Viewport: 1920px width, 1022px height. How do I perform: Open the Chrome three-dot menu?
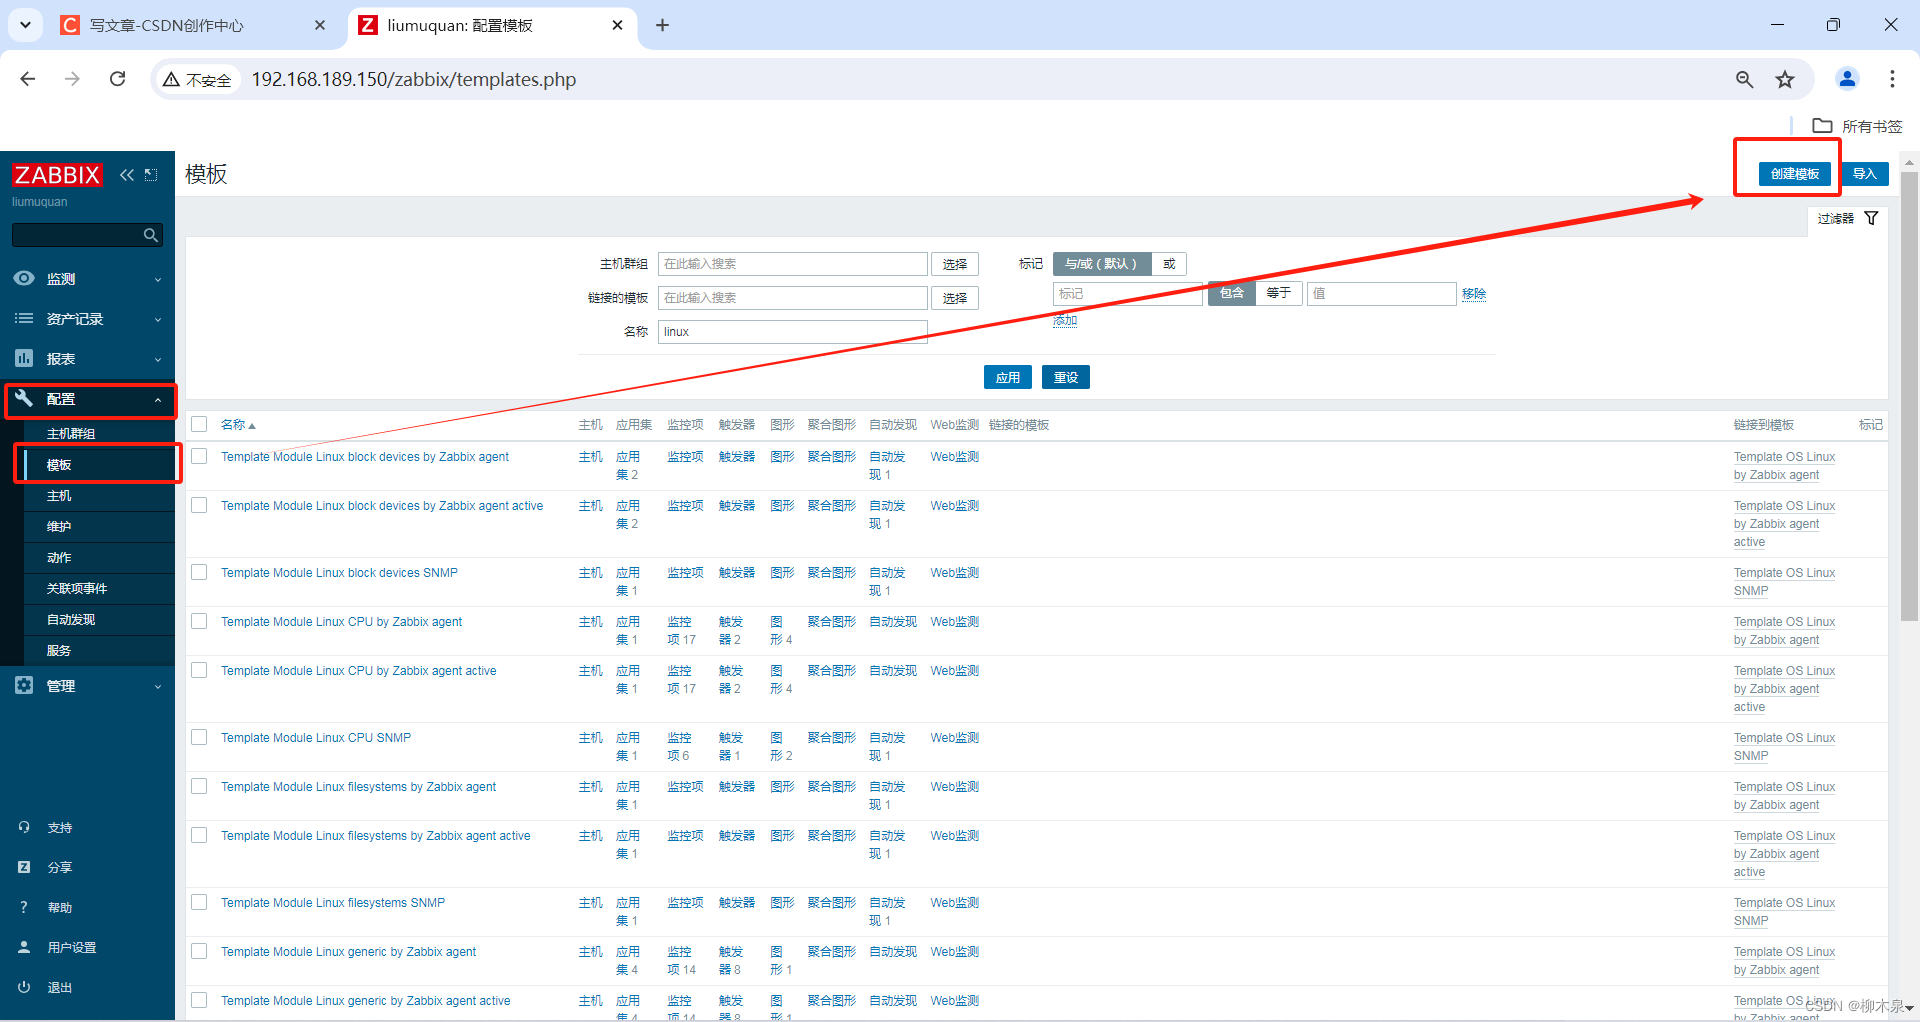click(1892, 79)
